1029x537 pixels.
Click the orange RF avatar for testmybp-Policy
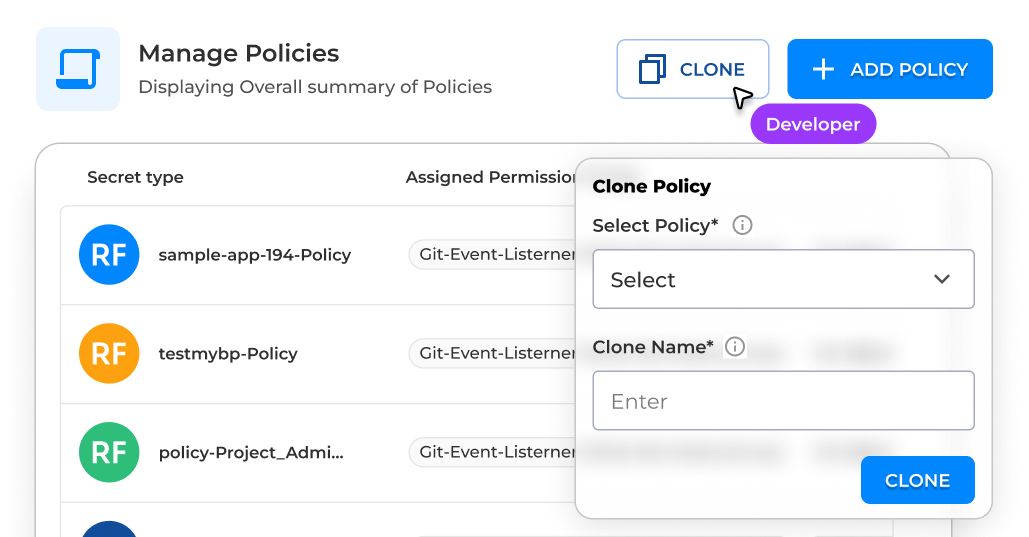pos(109,354)
